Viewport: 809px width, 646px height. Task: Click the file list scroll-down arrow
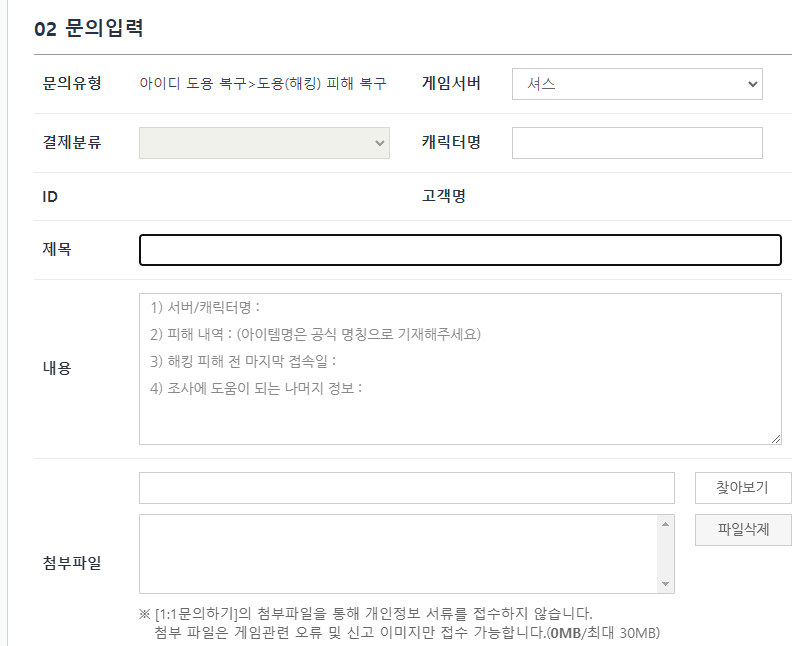pyautogui.click(x=666, y=584)
